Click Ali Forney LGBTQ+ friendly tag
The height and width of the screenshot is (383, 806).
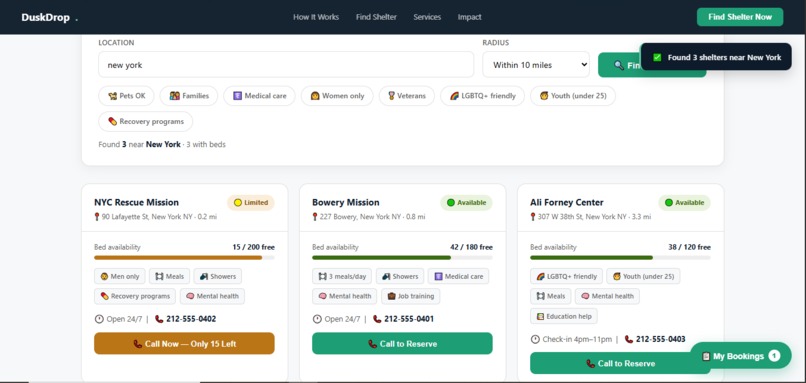click(566, 276)
